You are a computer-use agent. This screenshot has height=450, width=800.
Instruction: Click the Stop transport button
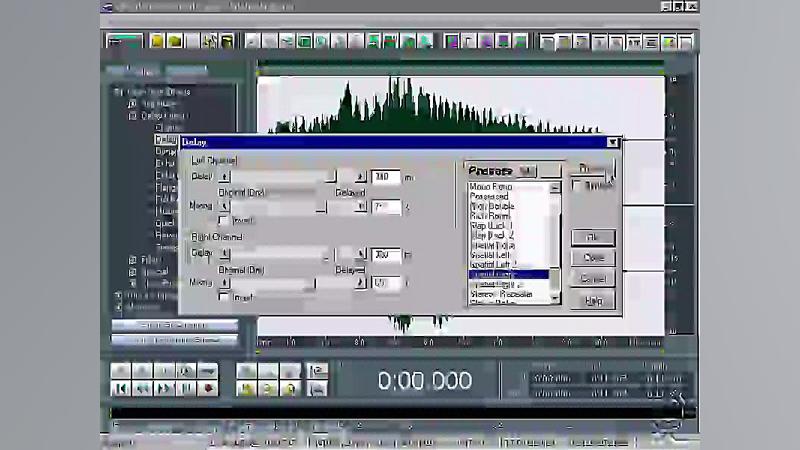(x=121, y=371)
